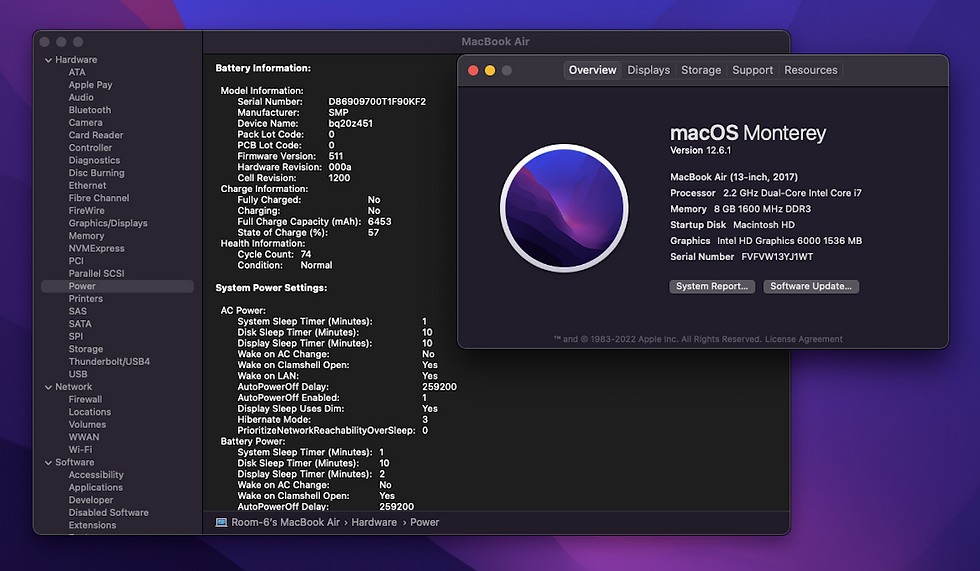980x571 pixels.
Task: Close the About This Mac window
Action: pos(473,71)
